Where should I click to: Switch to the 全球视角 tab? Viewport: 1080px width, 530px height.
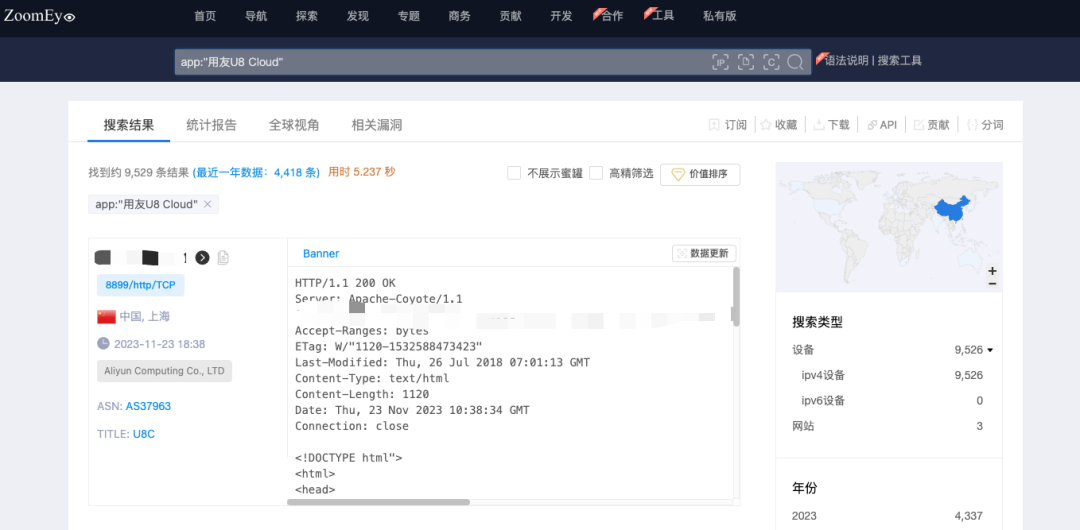coord(294,125)
